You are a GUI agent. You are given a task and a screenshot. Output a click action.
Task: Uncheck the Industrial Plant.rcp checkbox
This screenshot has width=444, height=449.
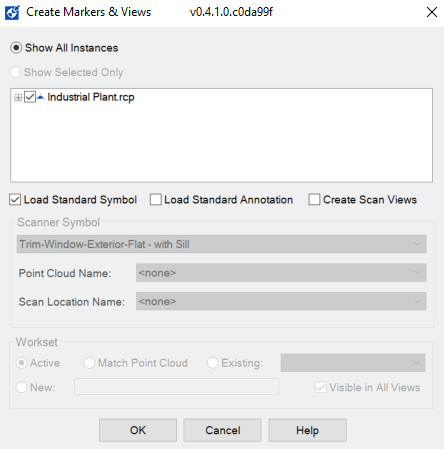[x=30, y=97]
